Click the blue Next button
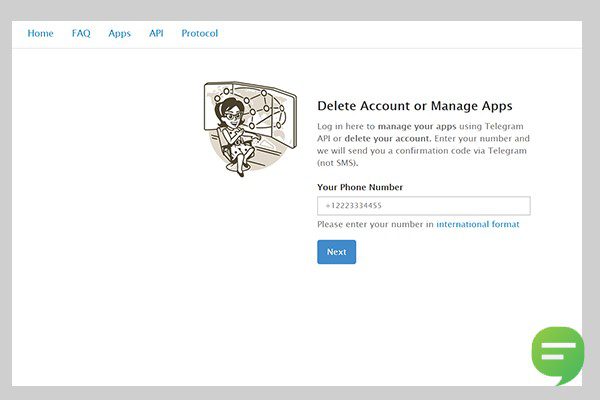 (x=336, y=252)
